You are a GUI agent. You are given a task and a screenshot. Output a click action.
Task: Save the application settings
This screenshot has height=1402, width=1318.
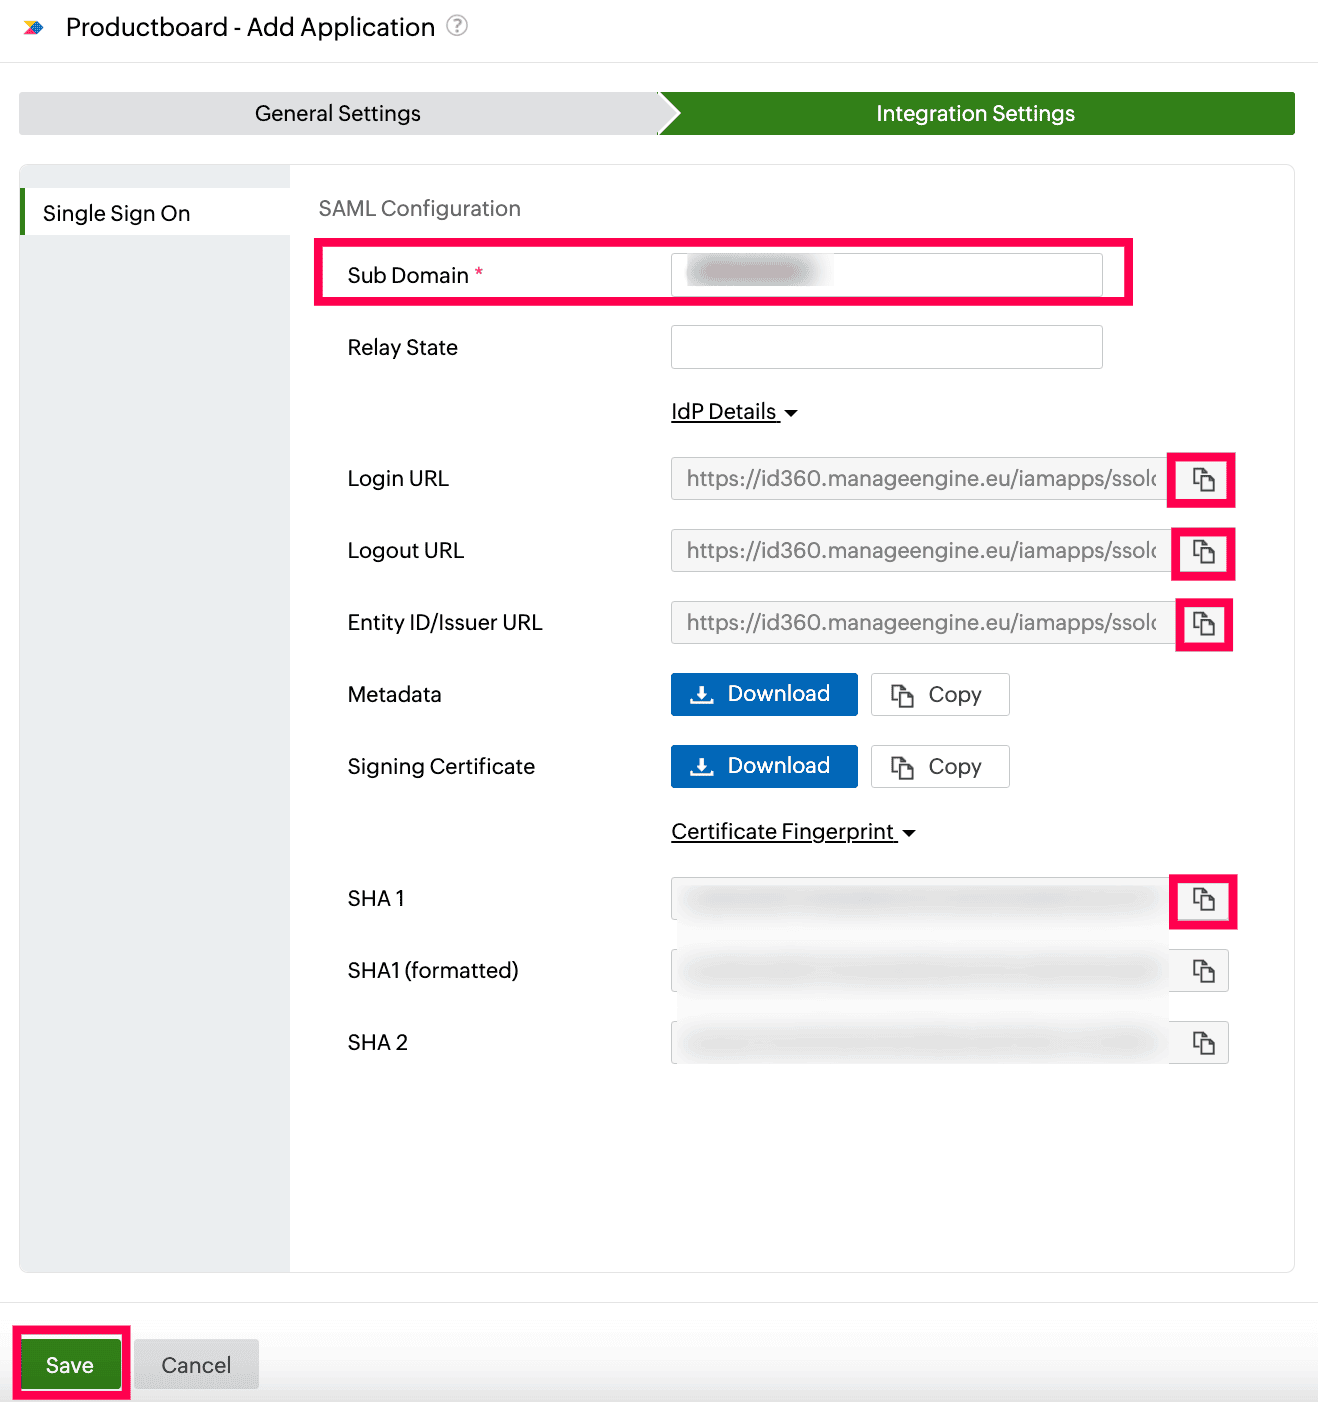70,1365
